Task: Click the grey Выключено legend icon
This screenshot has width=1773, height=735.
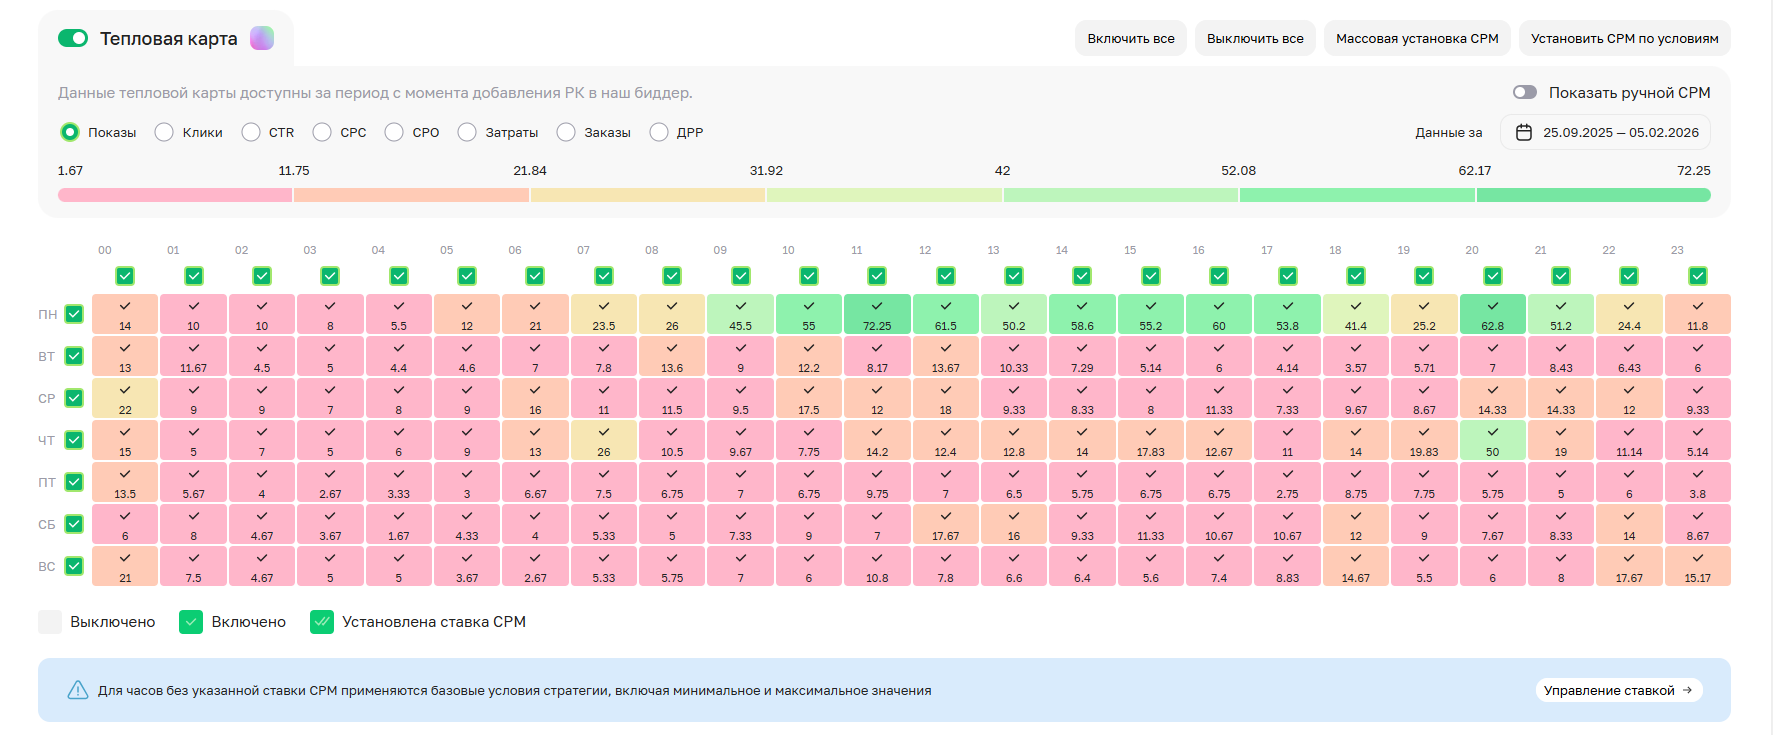Action: pyautogui.click(x=50, y=622)
